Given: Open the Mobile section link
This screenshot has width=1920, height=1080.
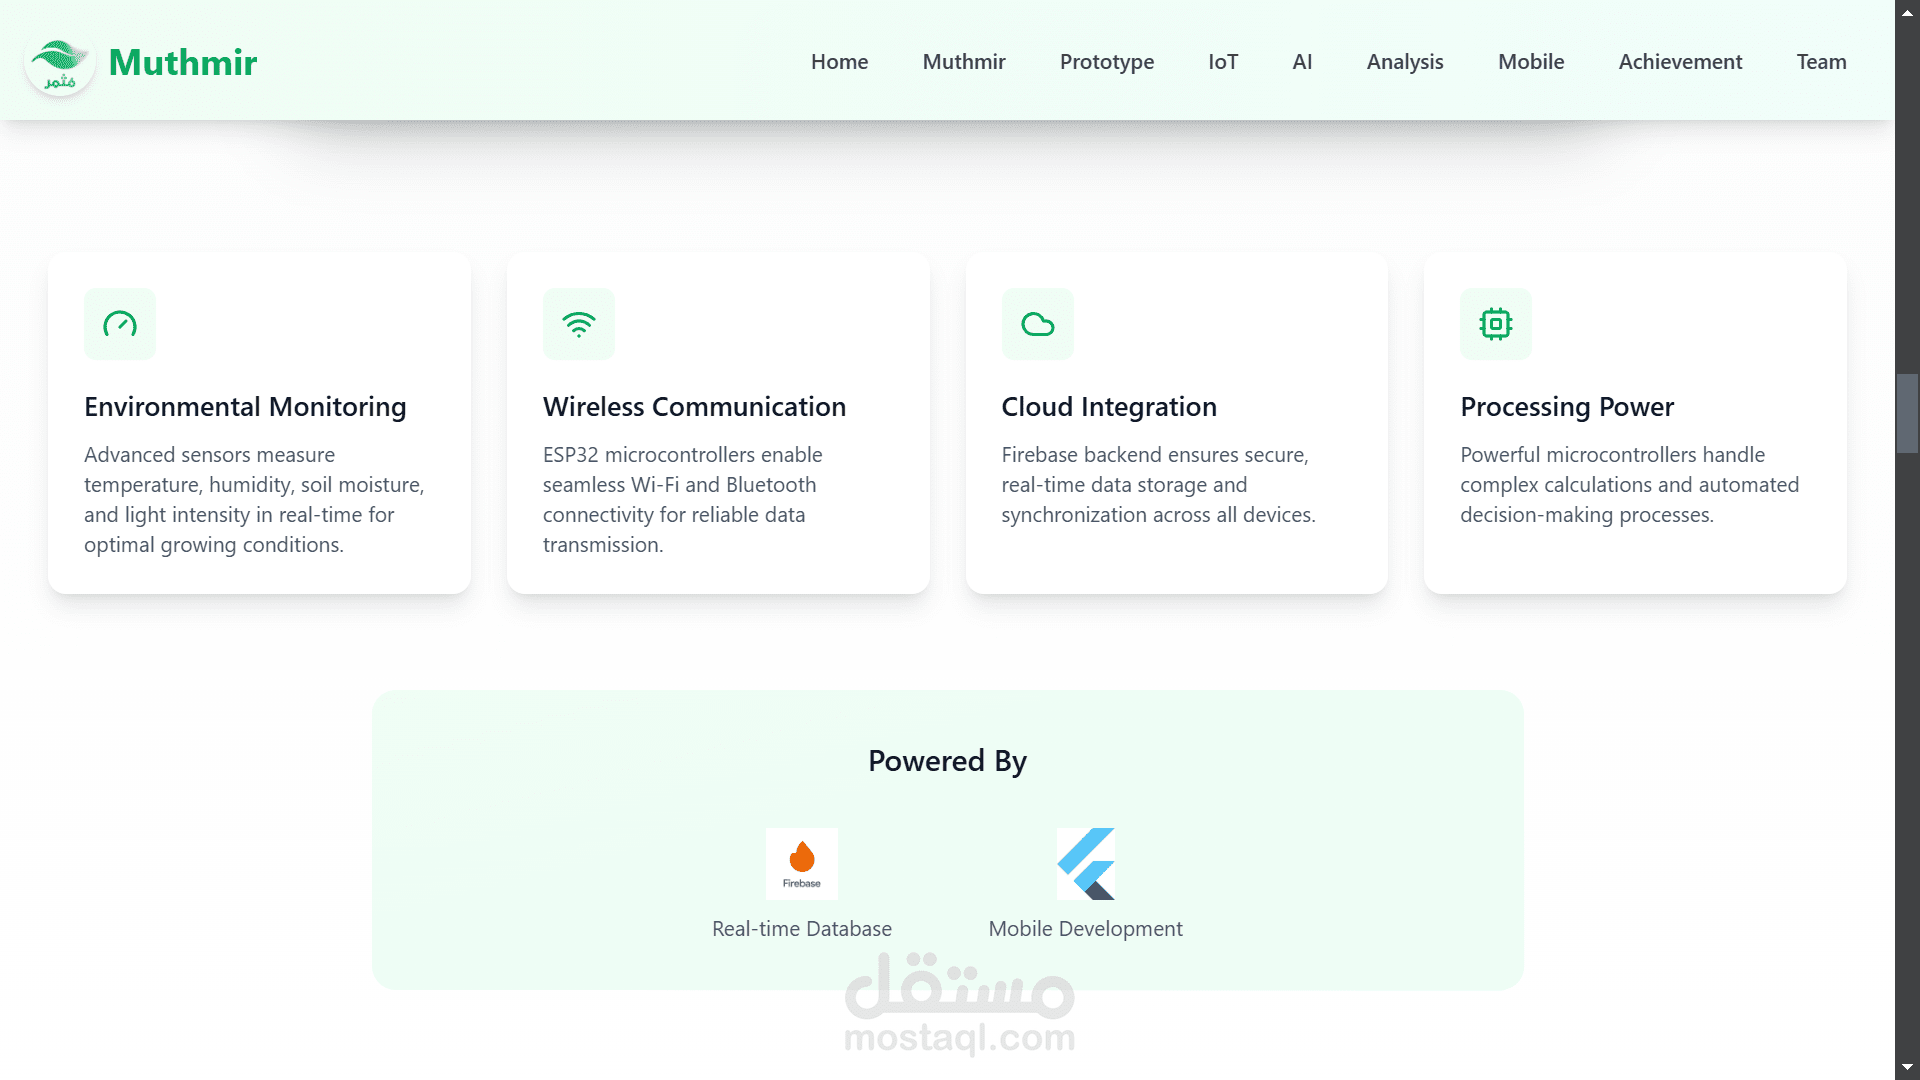Looking at the screenshot, I should pyautogui.click(x=1530, y=62).
